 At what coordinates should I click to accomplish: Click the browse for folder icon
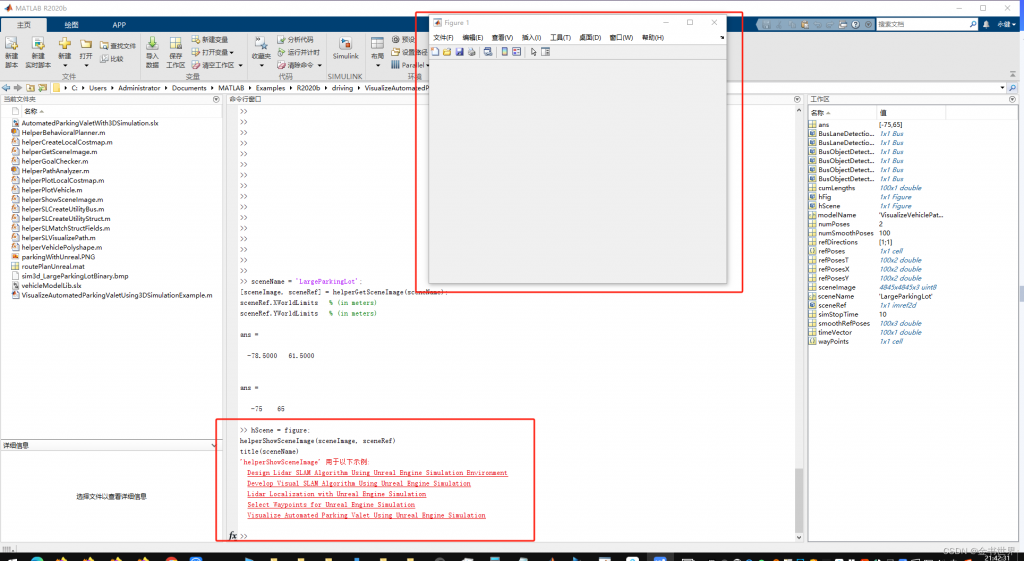(42, 88)
